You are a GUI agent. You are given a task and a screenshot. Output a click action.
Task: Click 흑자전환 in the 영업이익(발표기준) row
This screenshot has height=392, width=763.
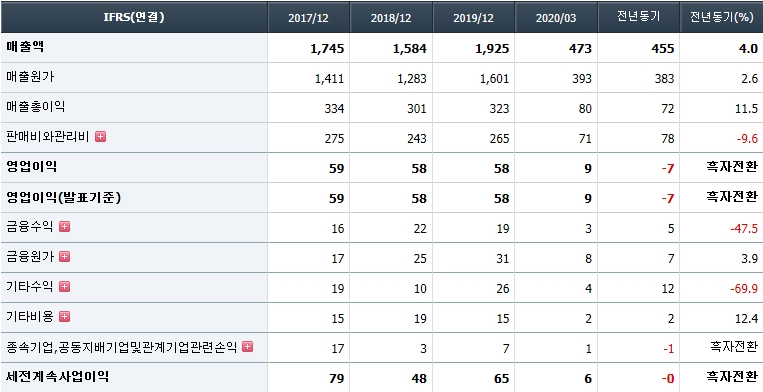click(x=732, y=197)
